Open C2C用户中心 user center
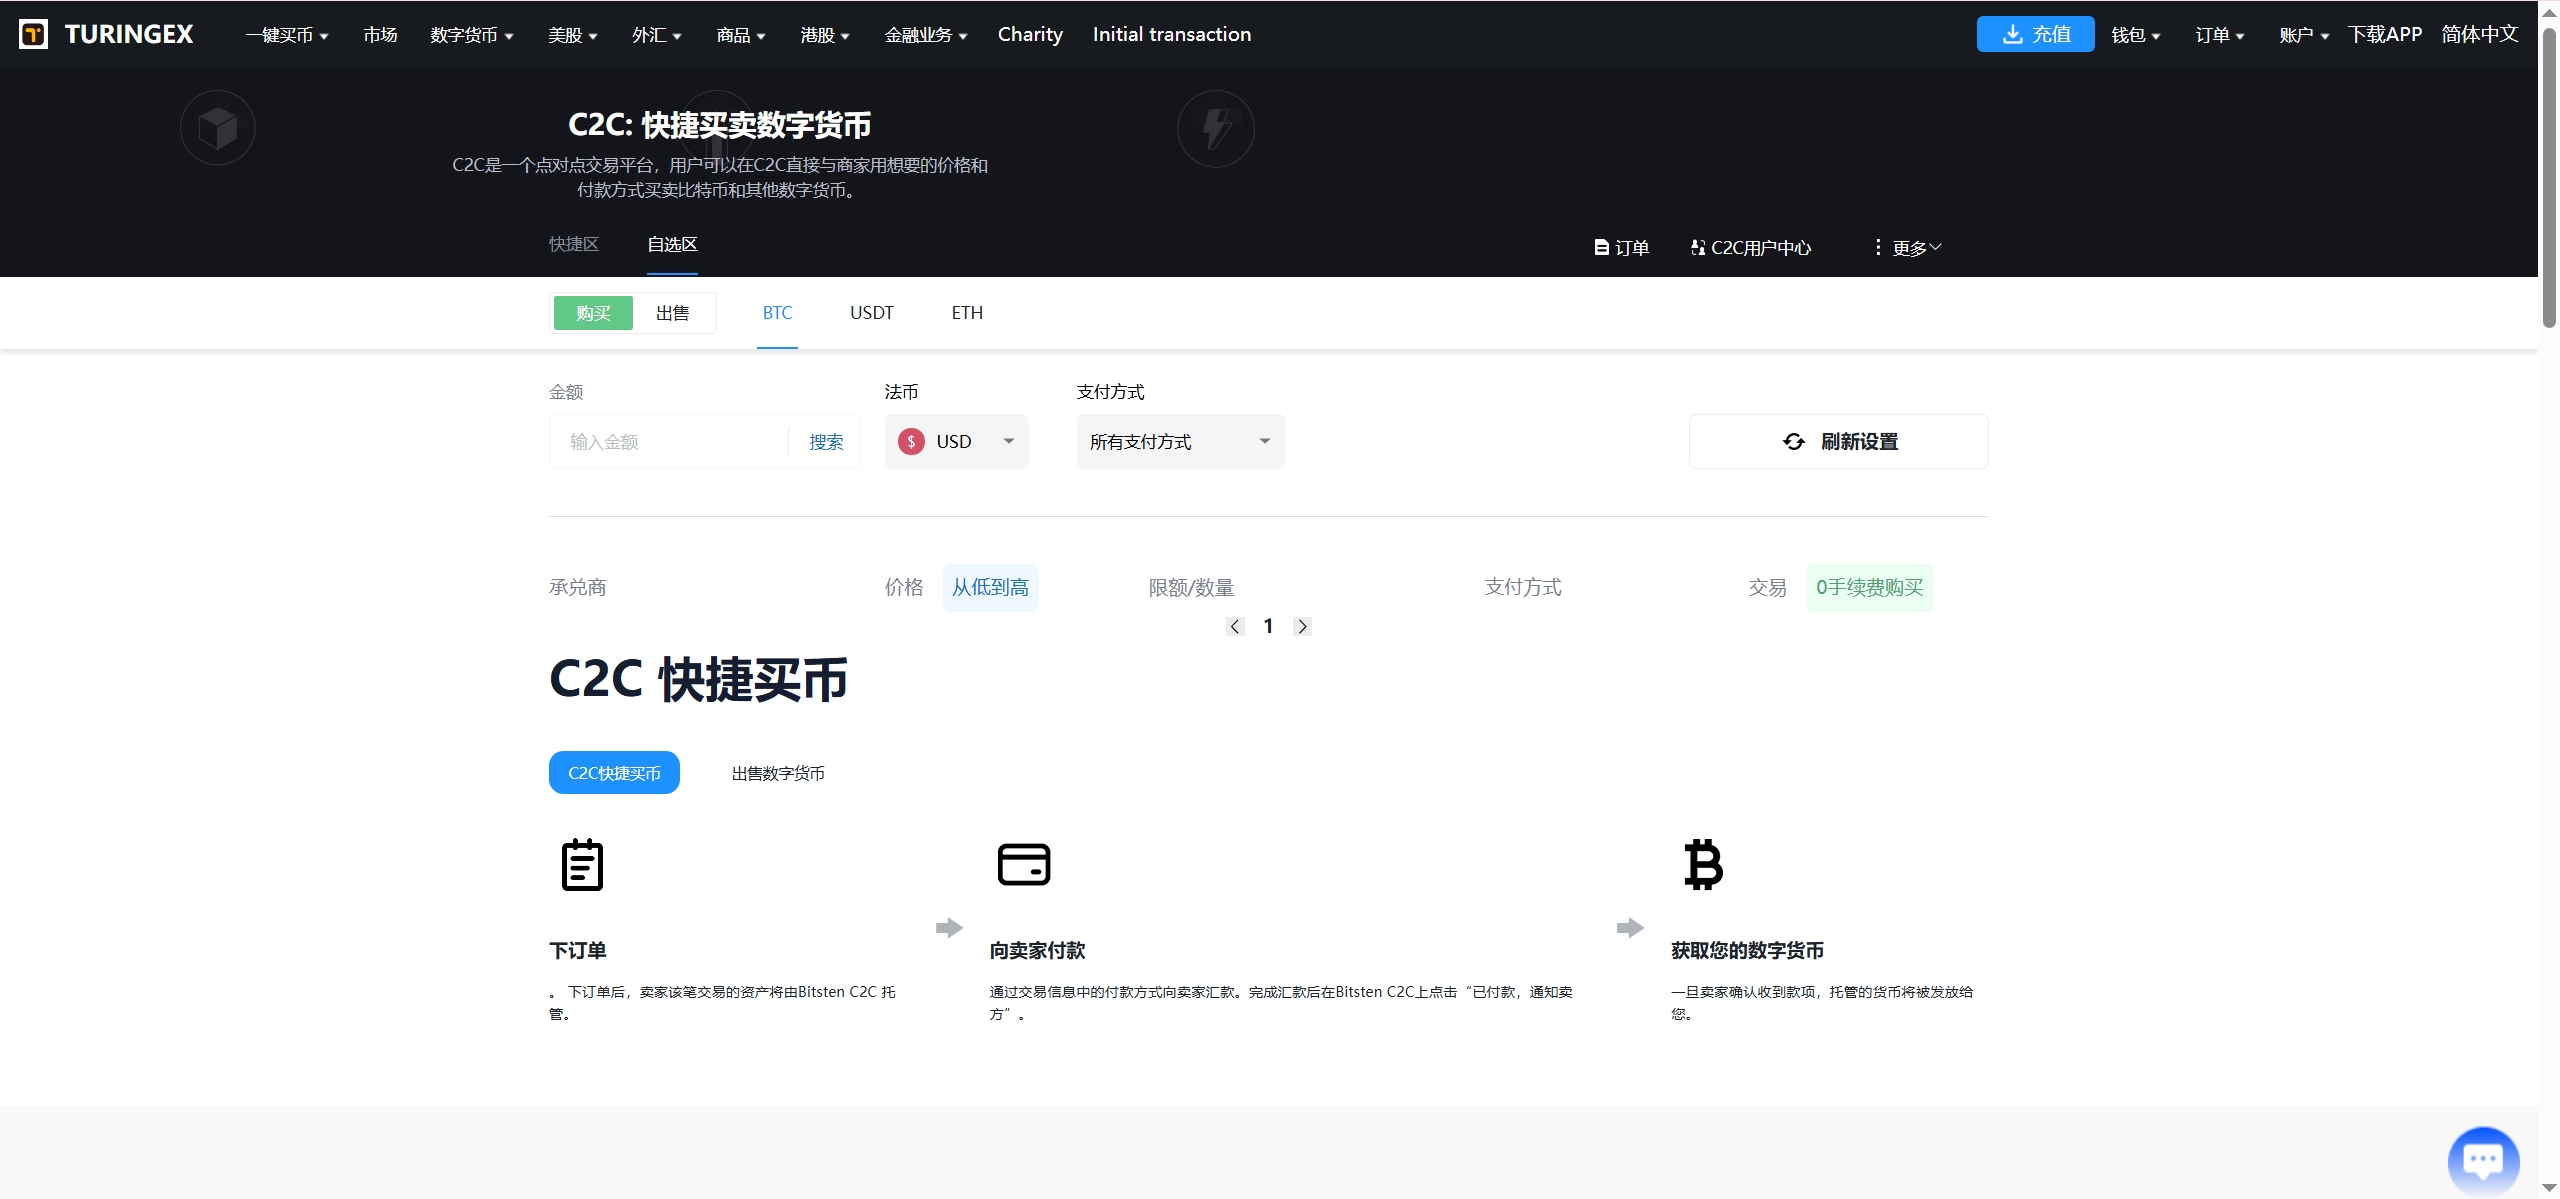 point(1750,247)
